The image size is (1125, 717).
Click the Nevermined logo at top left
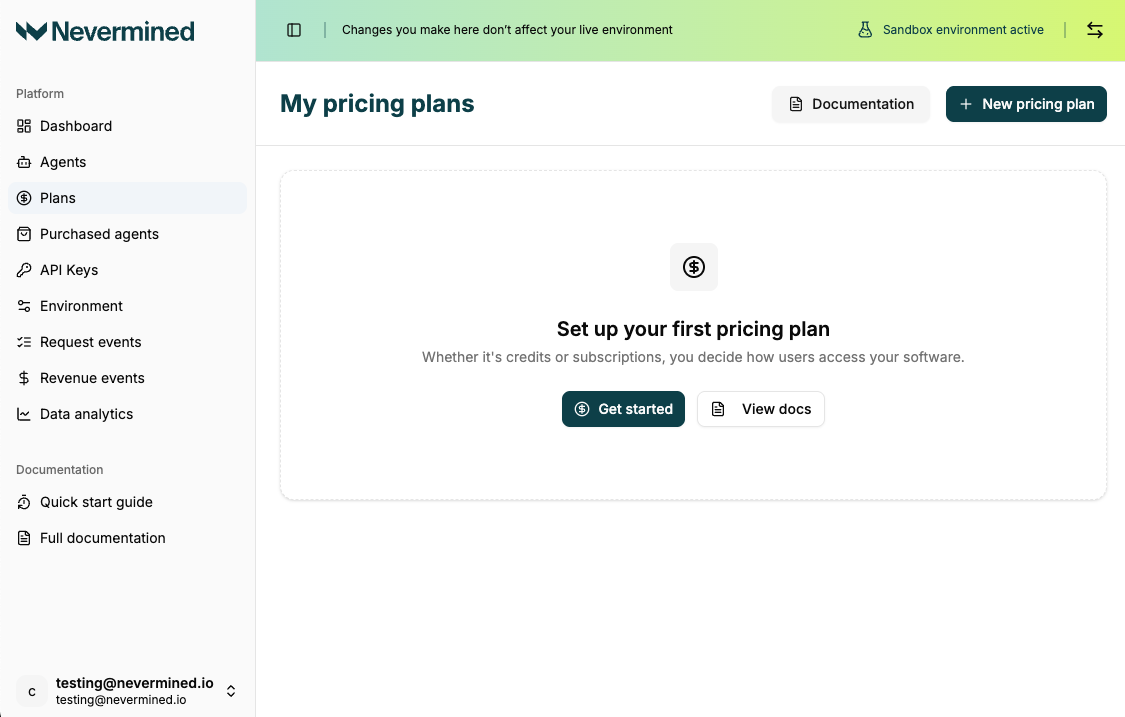coord(105,31)
